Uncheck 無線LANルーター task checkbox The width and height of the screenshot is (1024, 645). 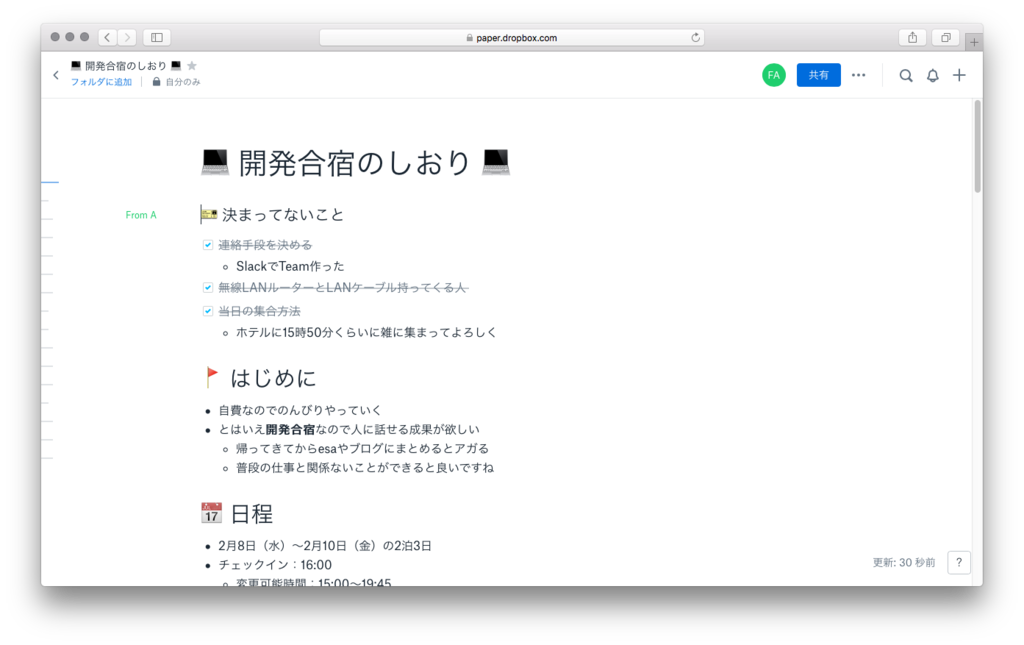pos(208,287)
